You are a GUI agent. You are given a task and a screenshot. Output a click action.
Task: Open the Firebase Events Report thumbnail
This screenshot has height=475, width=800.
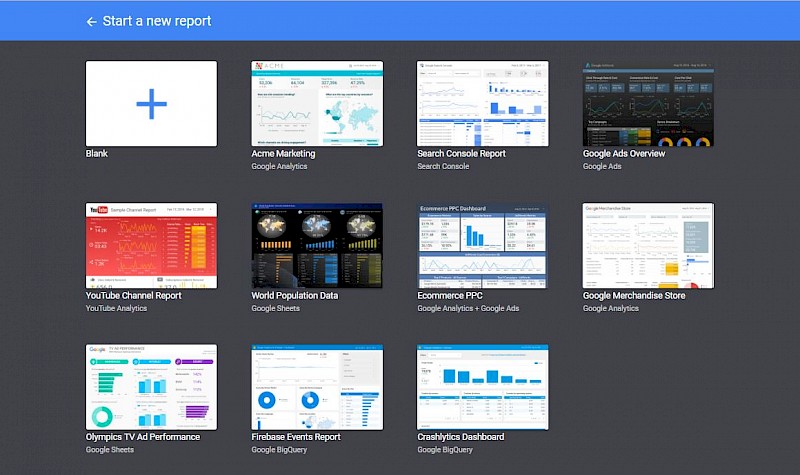317,387
